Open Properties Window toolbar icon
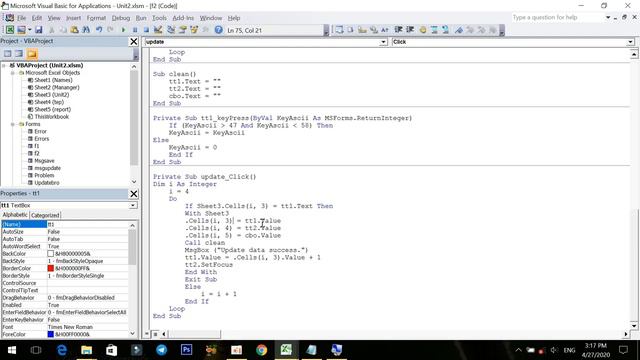The image size is (640, 360). tap(182, 30)
